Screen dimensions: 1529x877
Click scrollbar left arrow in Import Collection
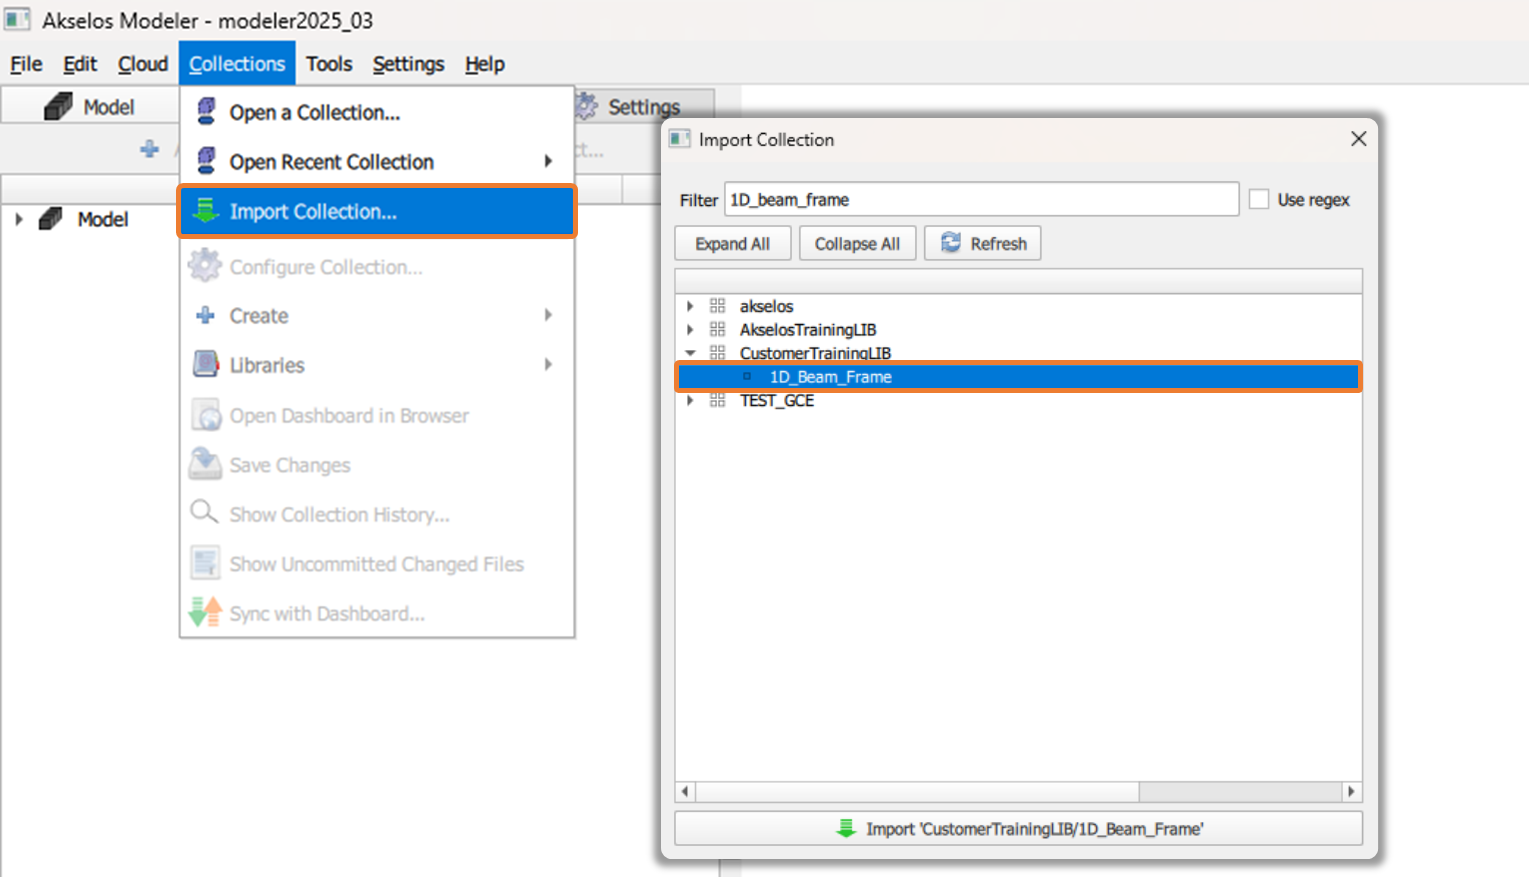tap(685, 791)
